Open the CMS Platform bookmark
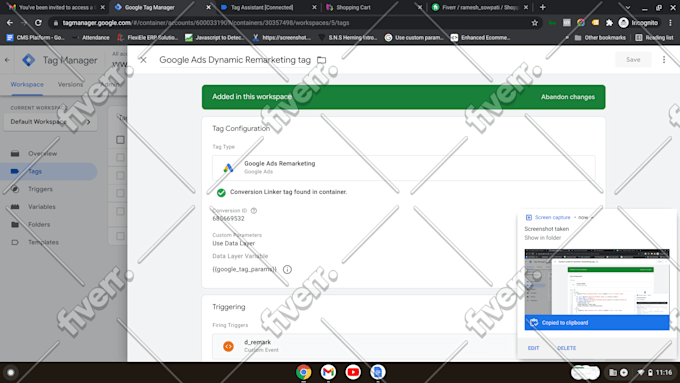The height and width of the screenshot is (383, 680). [x=35, y=38]
